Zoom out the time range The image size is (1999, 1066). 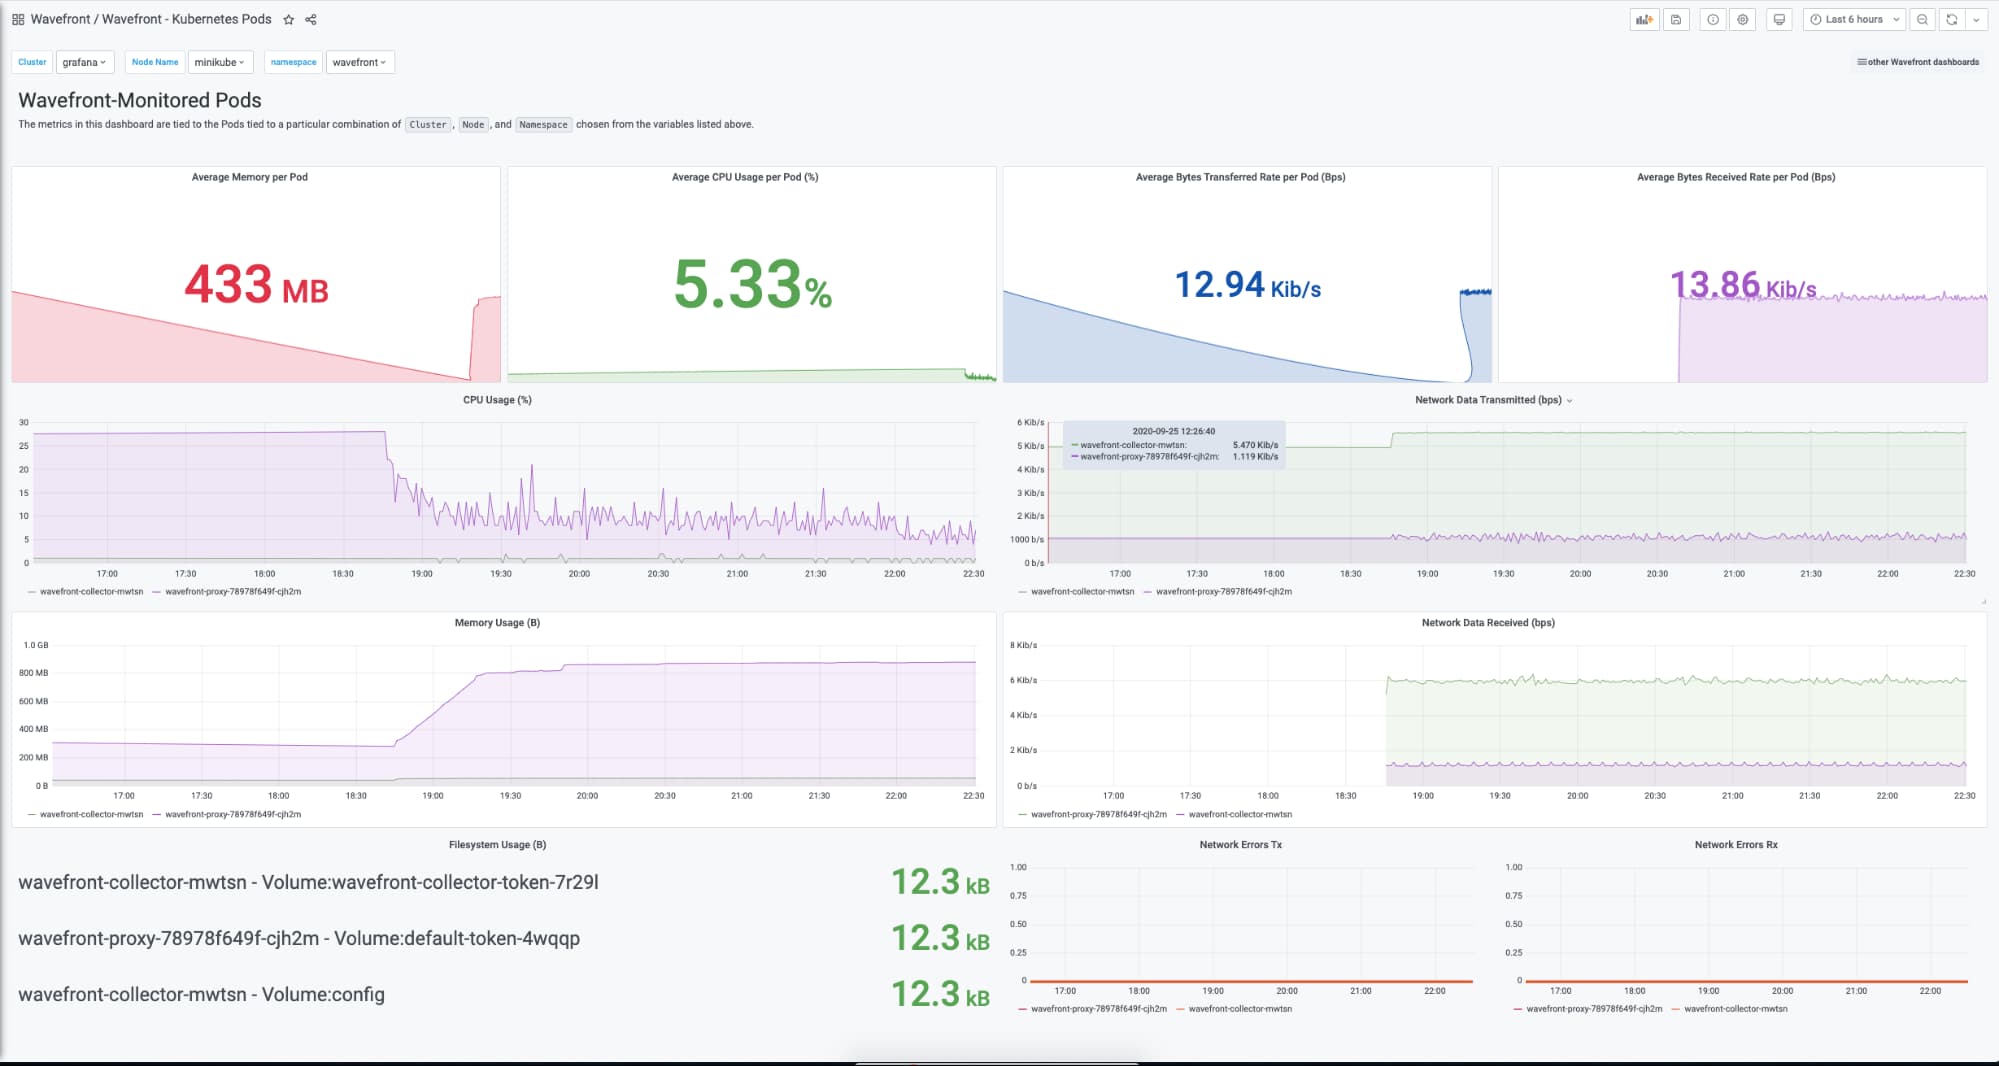click(1922, 19)
